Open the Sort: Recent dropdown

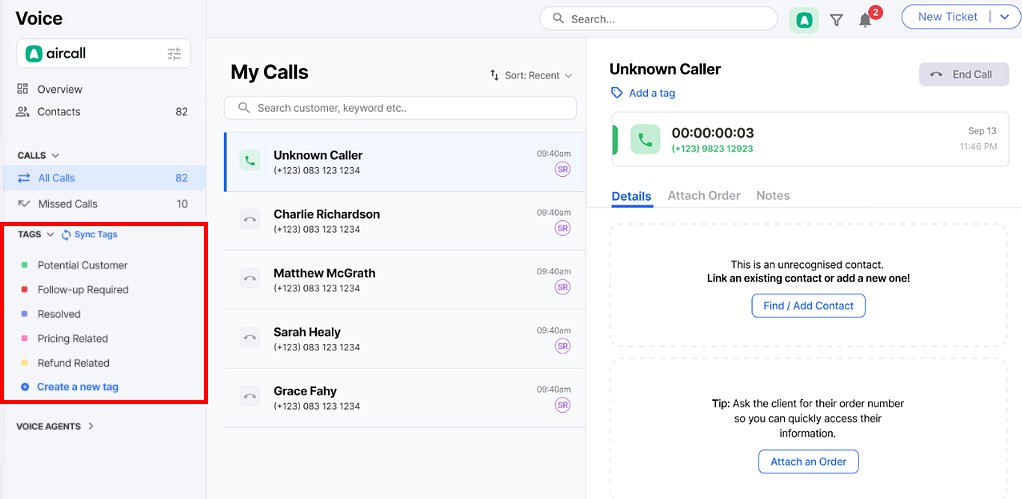[x=531, y=76]
